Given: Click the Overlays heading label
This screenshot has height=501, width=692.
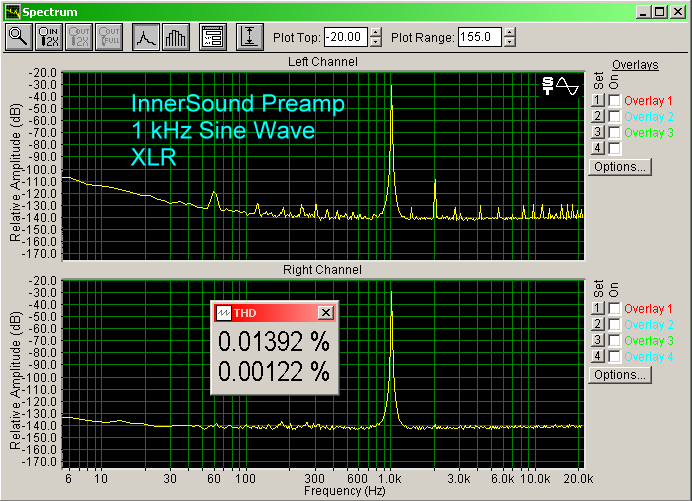Looking at the screenshot, I should [x=635, y=65].
